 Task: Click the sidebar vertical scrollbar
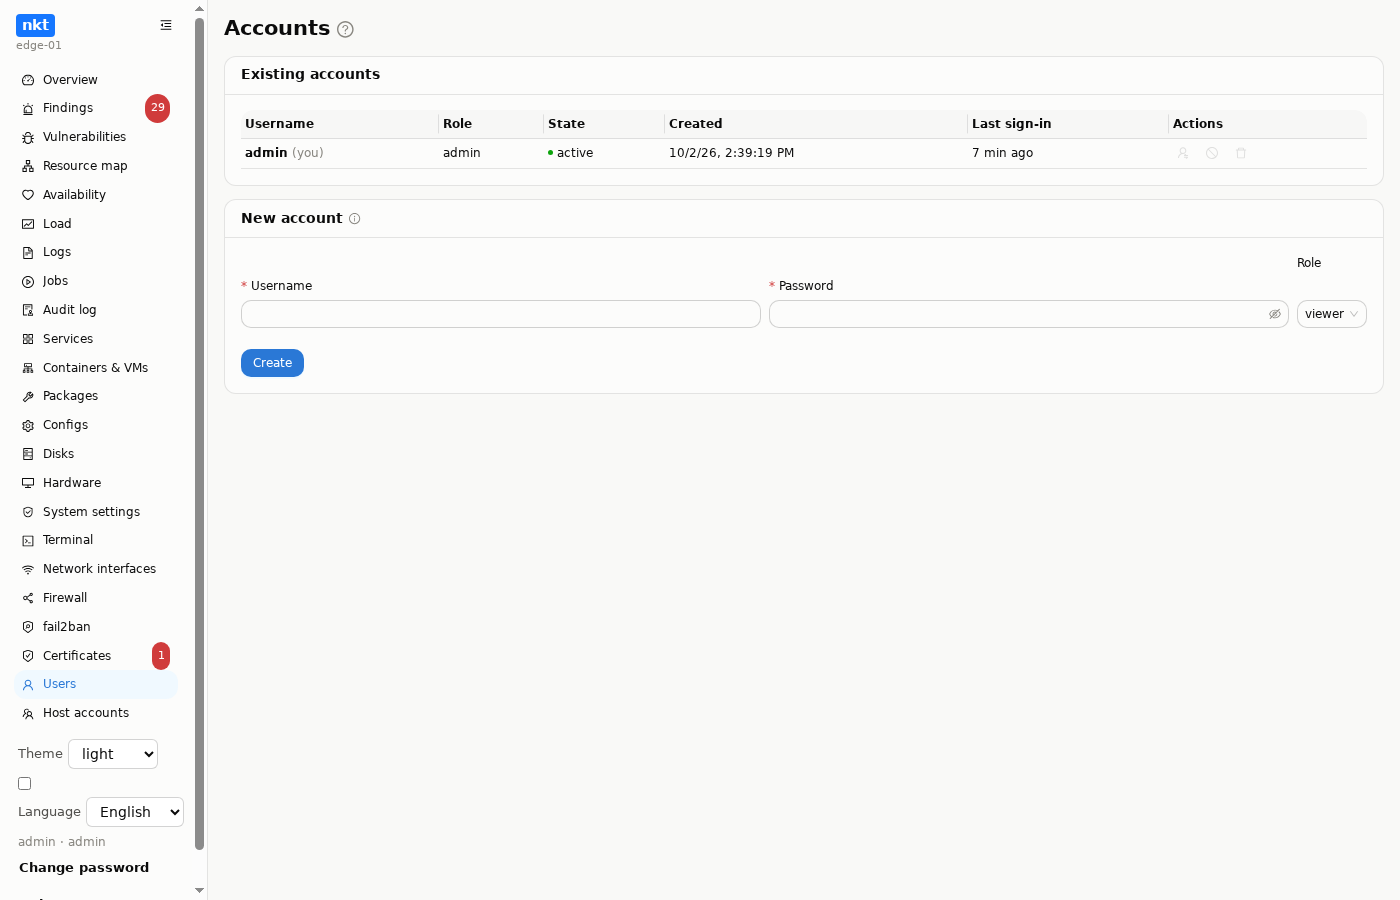point(199,434)
